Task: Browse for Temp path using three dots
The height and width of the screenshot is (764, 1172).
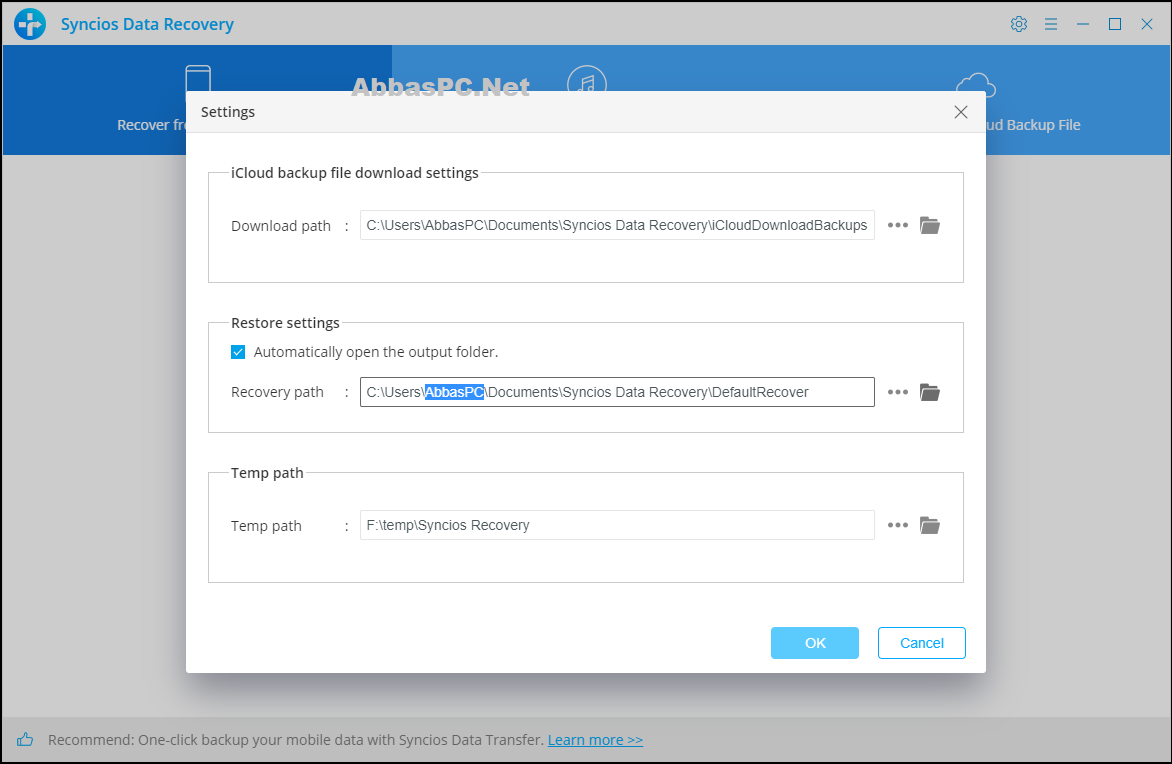Action: tap(898, 525)
